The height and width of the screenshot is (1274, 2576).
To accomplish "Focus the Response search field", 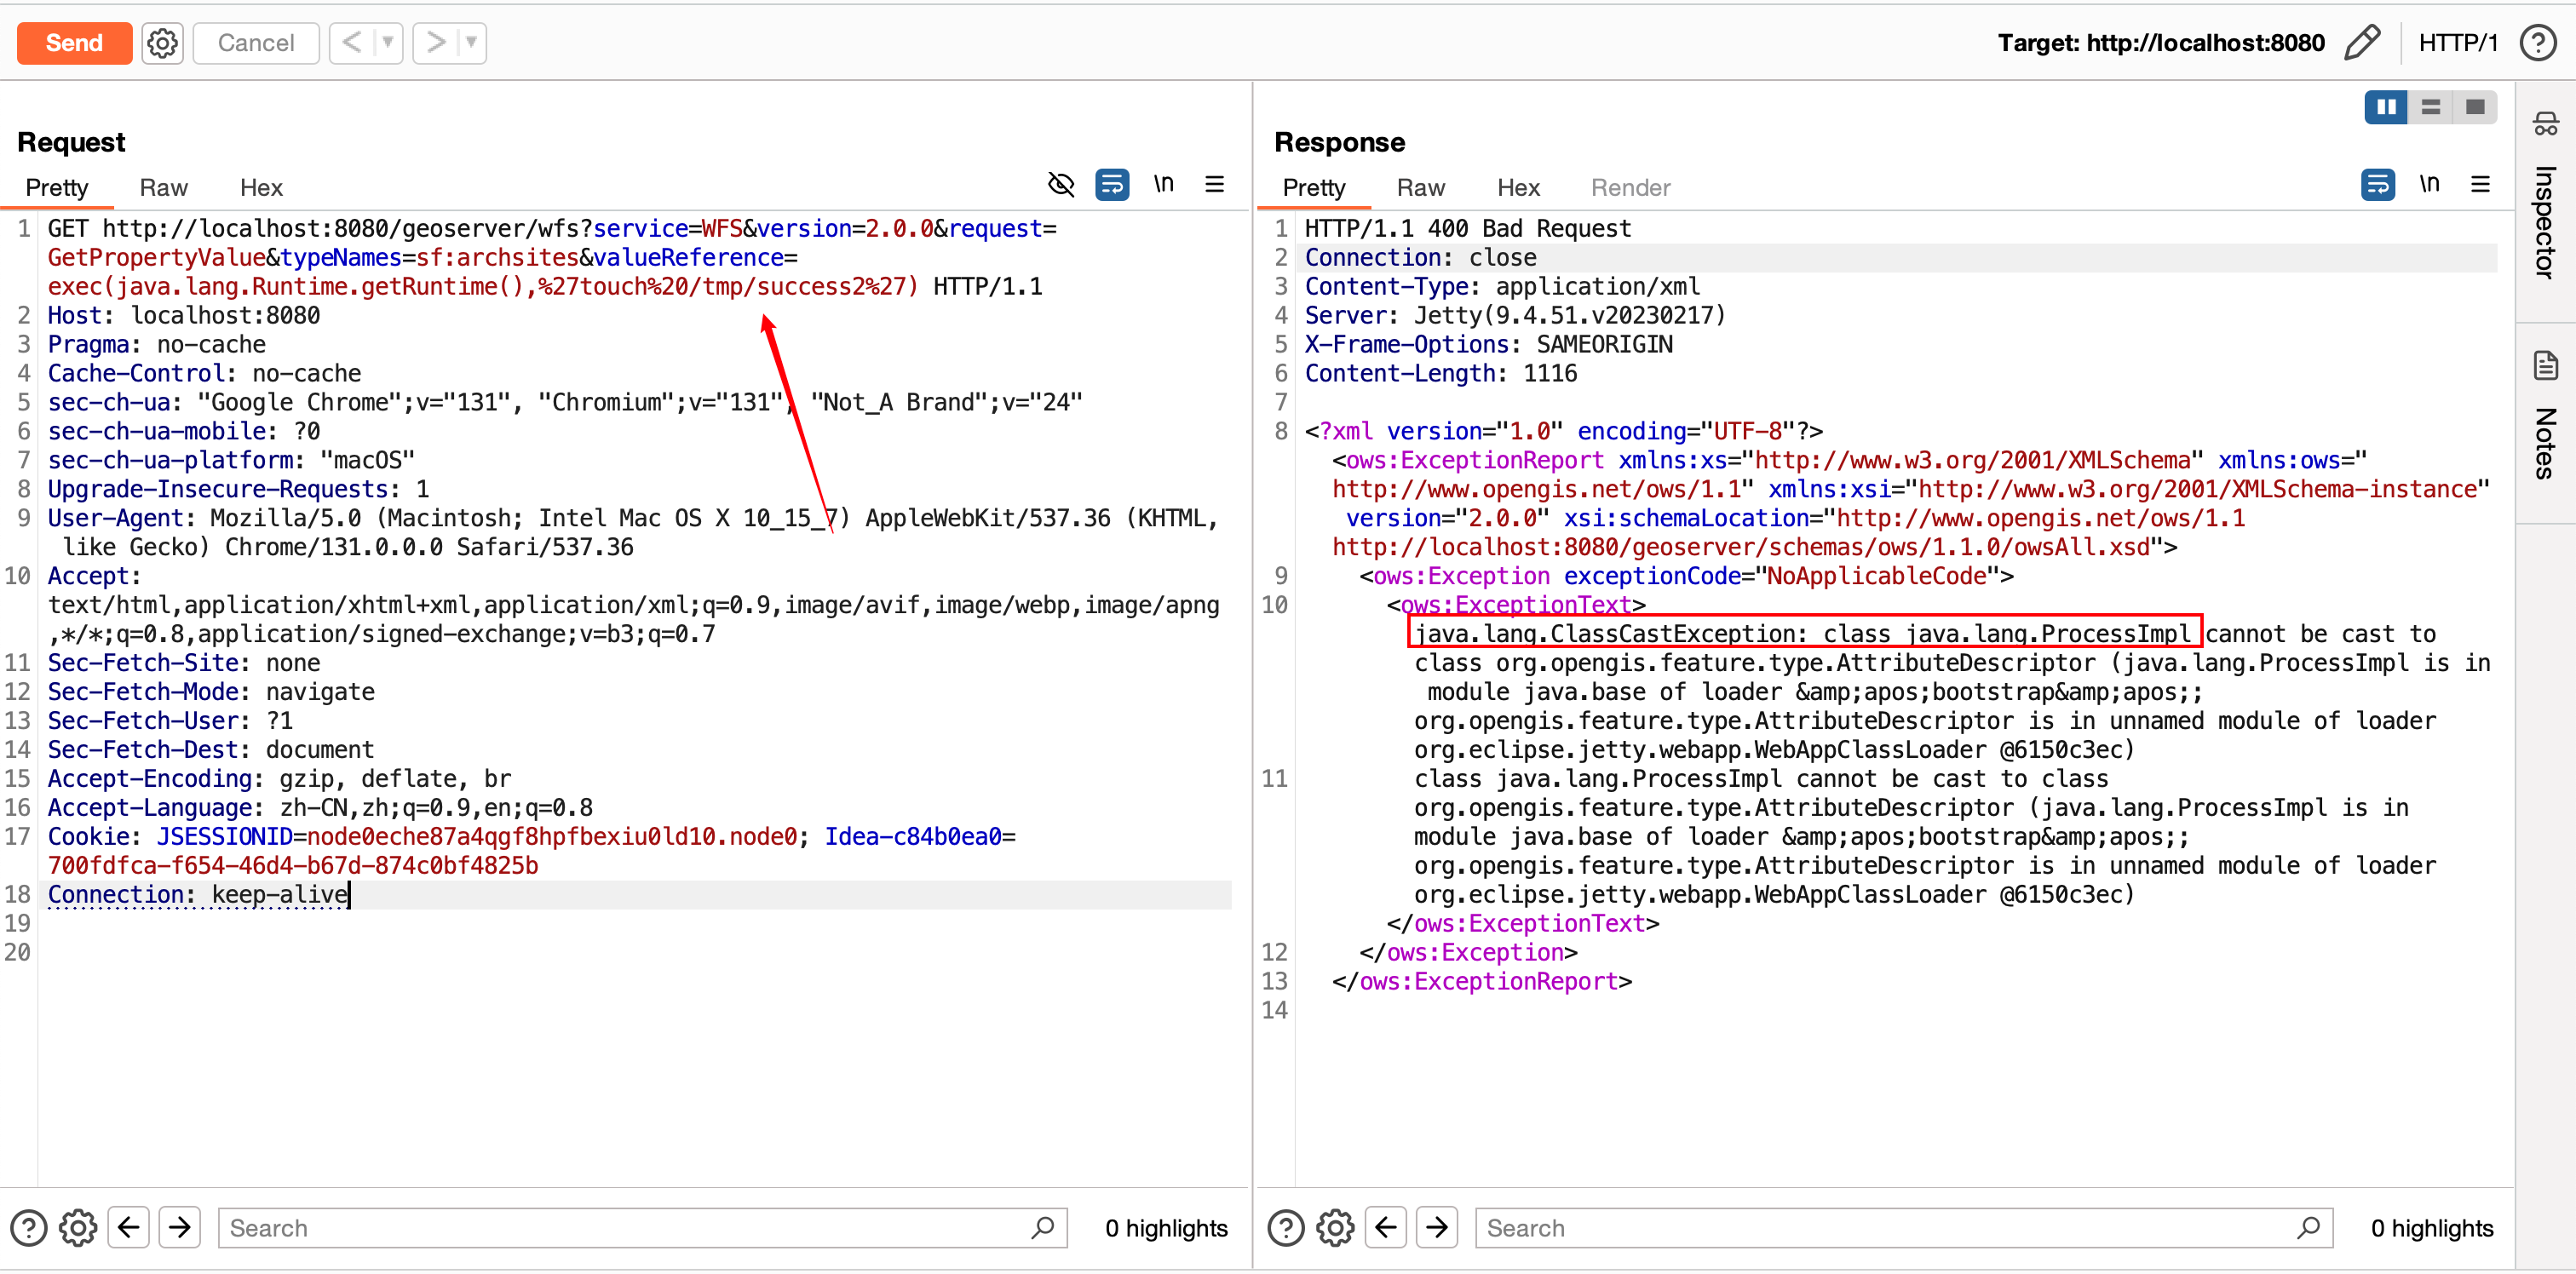I will pos(1904,1228).
